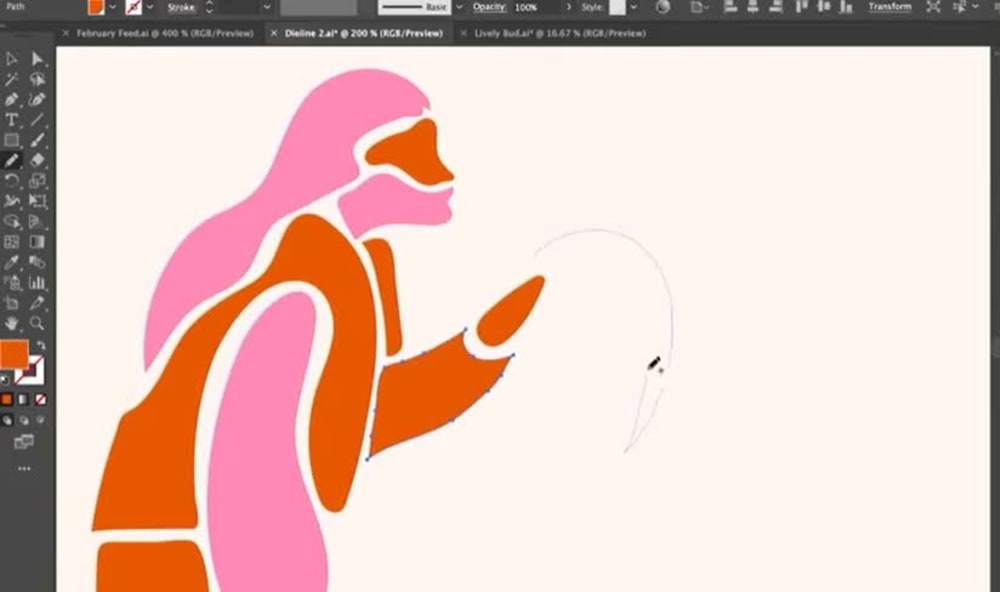Enable Draw Normal mode
1000x592 pixels.
pos(7,420)
